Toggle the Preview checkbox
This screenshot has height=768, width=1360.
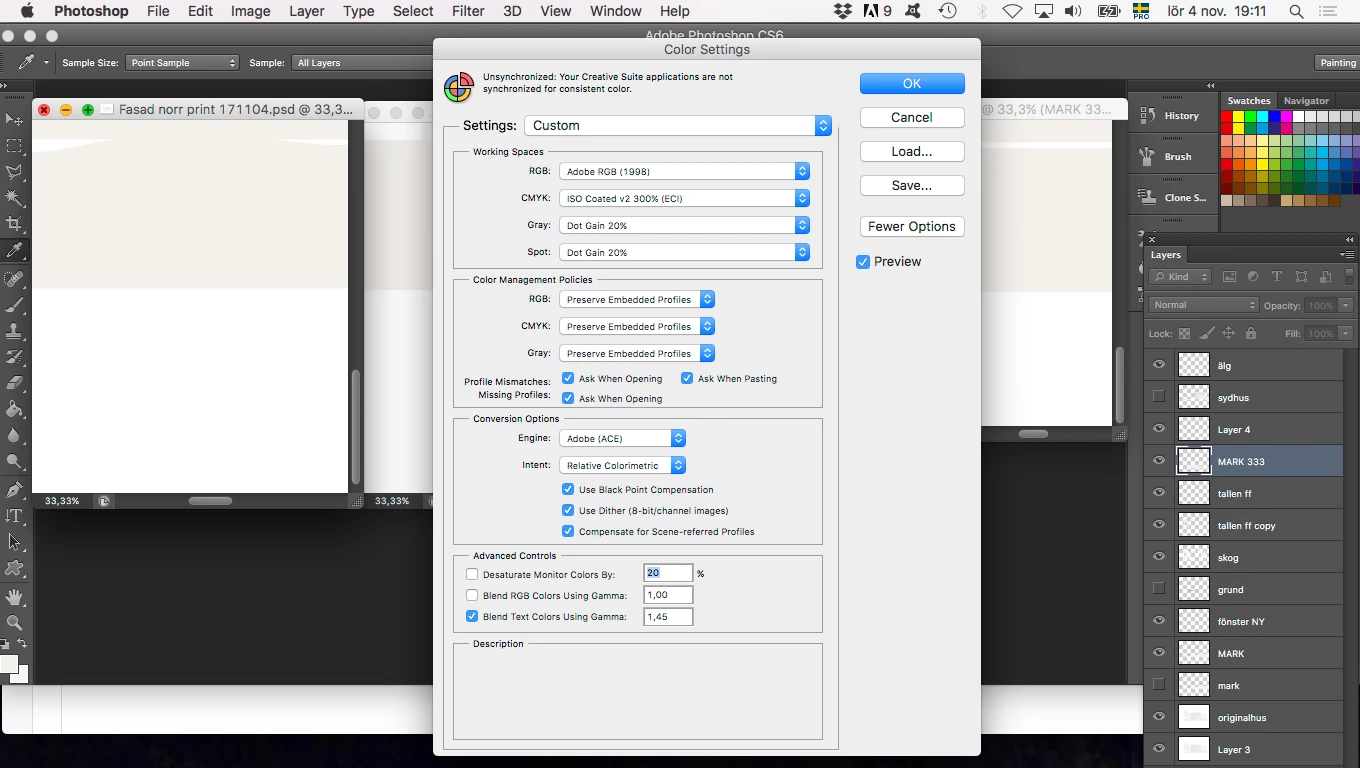[863, 262]
